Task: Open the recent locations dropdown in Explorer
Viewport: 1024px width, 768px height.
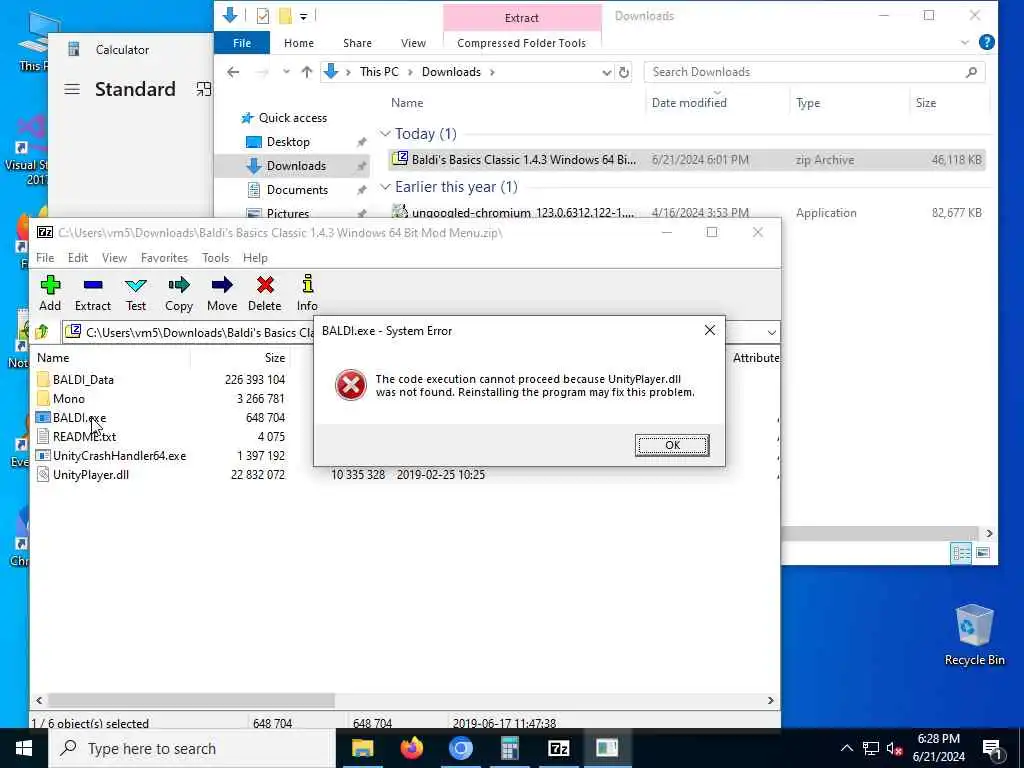Action: pos(286,72)
